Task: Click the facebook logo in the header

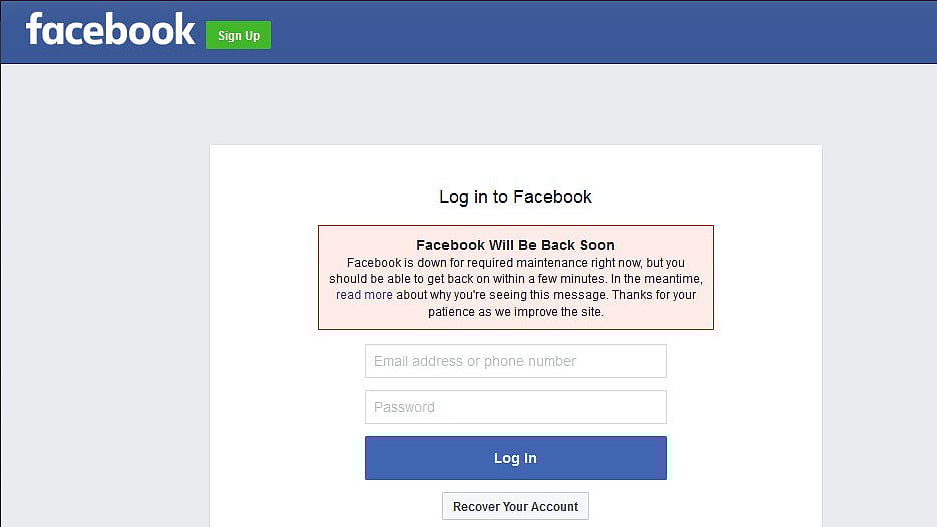Action: pyautogui.click(x=111, y=29)
